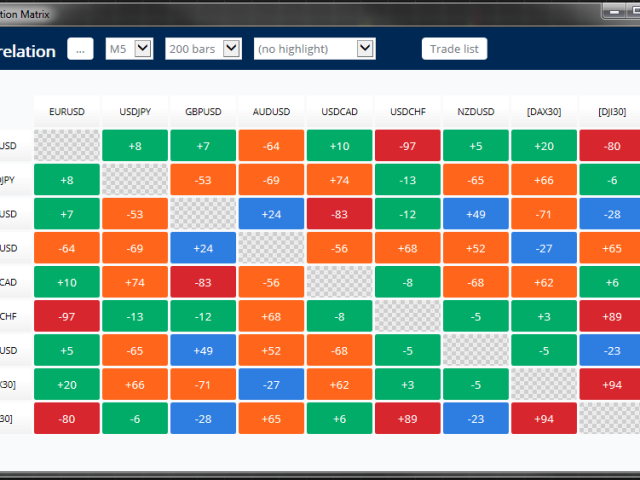This screenshot has width=640, height=480.
Task: Select the orange +74 cell in USDJPY column
Action: [x=135, y=282]
